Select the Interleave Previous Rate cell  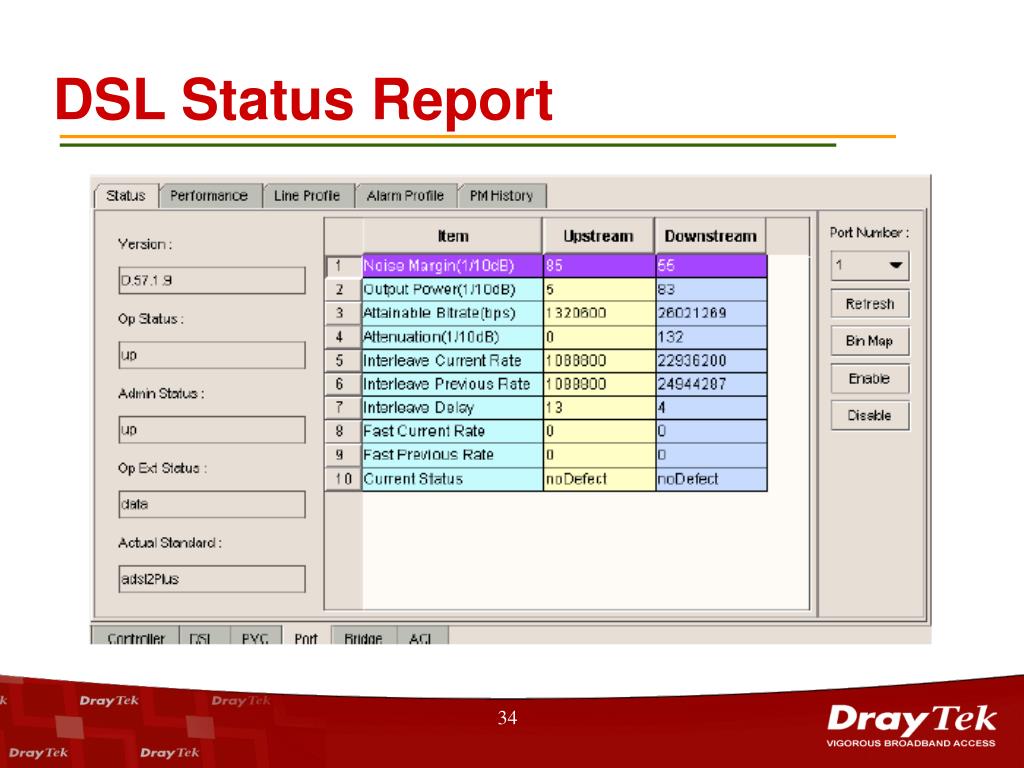tap(453, 384)
